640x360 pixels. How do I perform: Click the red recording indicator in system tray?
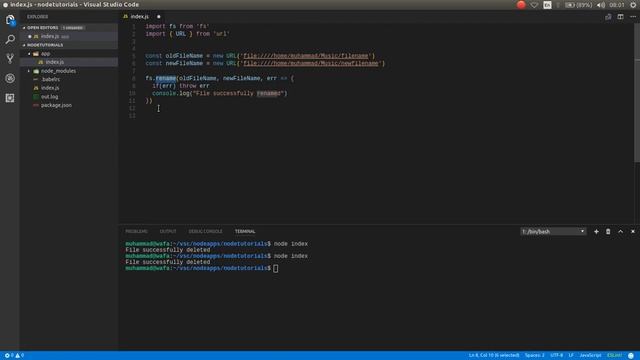521,5
